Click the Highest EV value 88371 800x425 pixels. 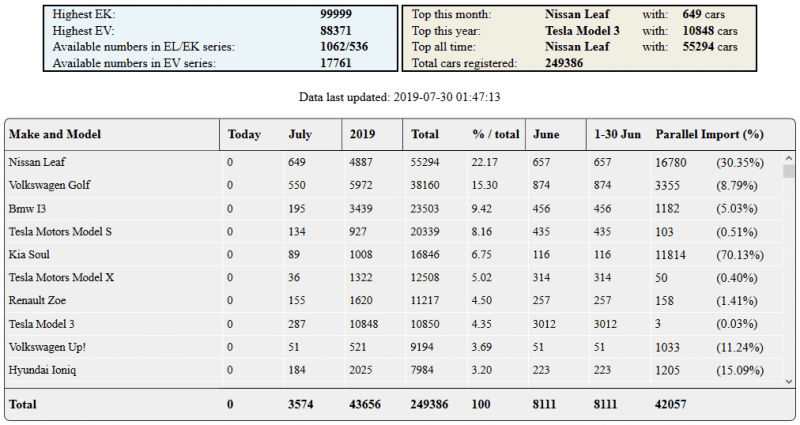pyautogui.click(x=336, y=31)
